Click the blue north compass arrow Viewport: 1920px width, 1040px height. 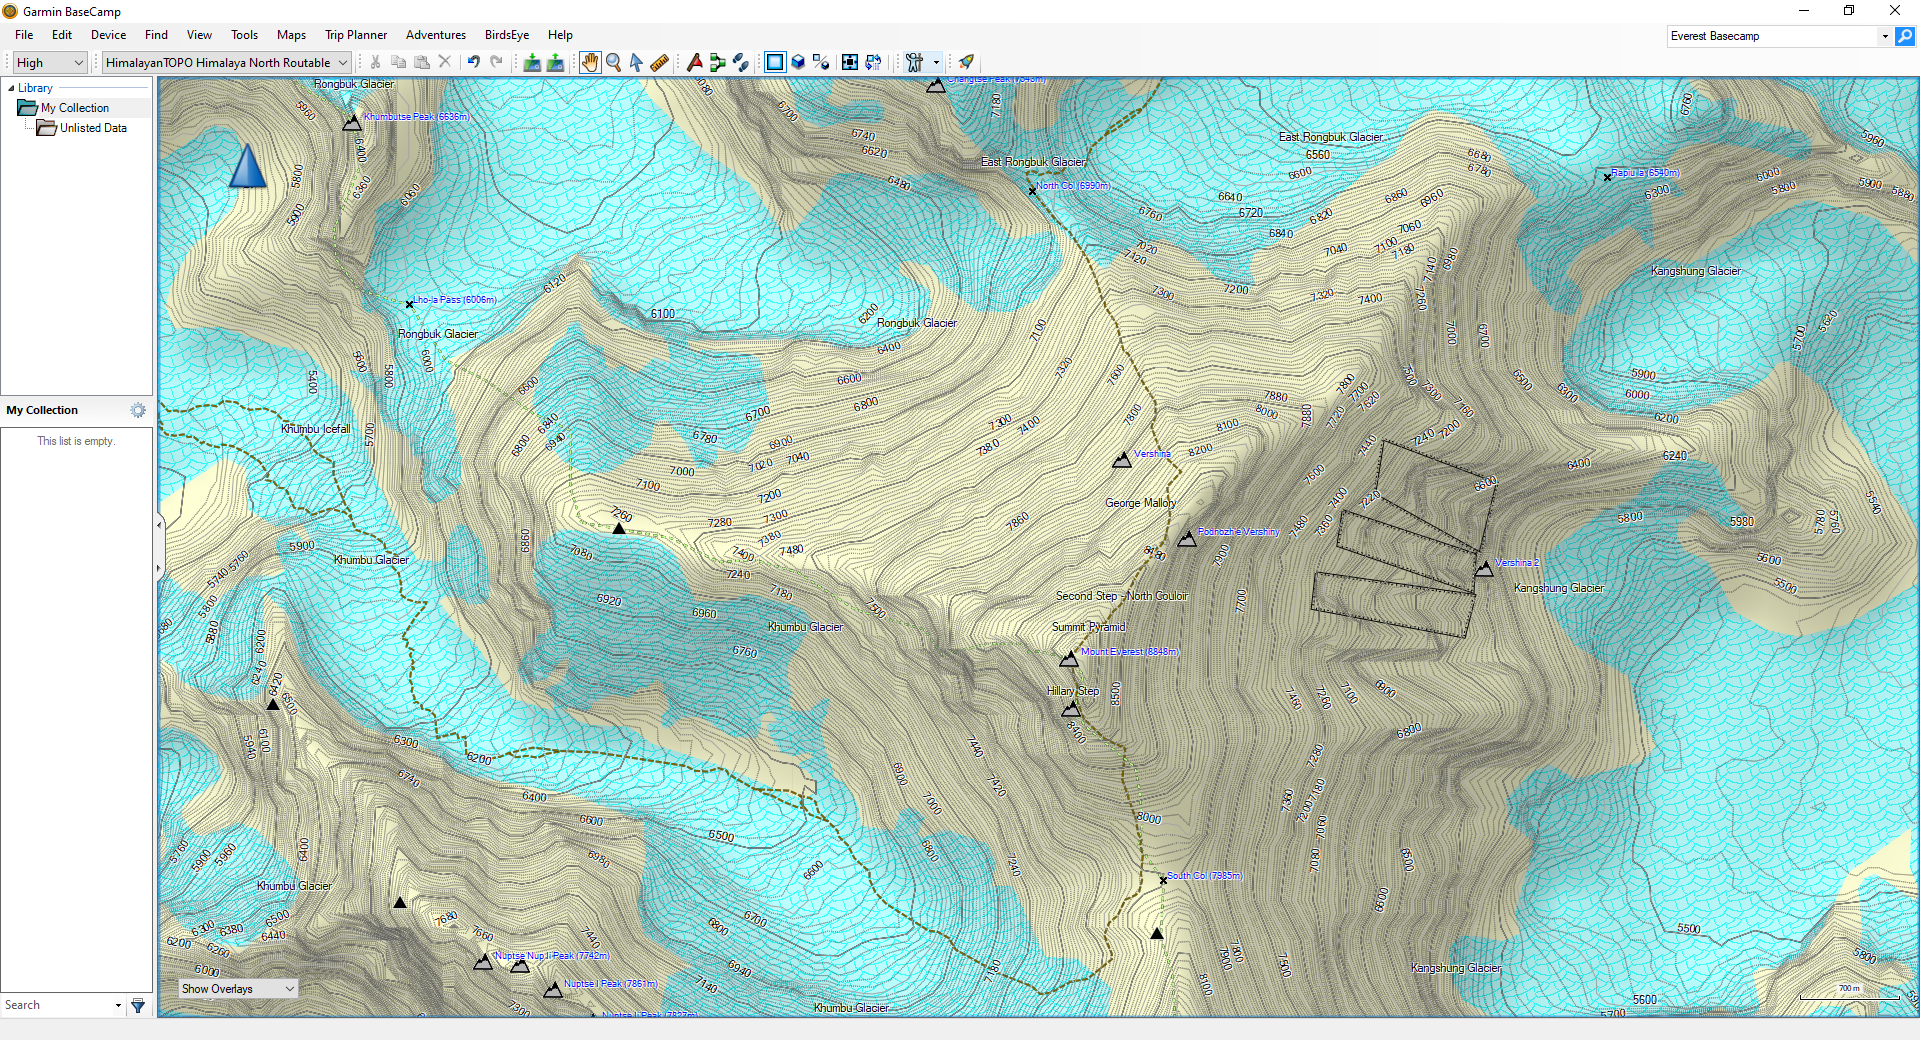[x=248, y=165]
